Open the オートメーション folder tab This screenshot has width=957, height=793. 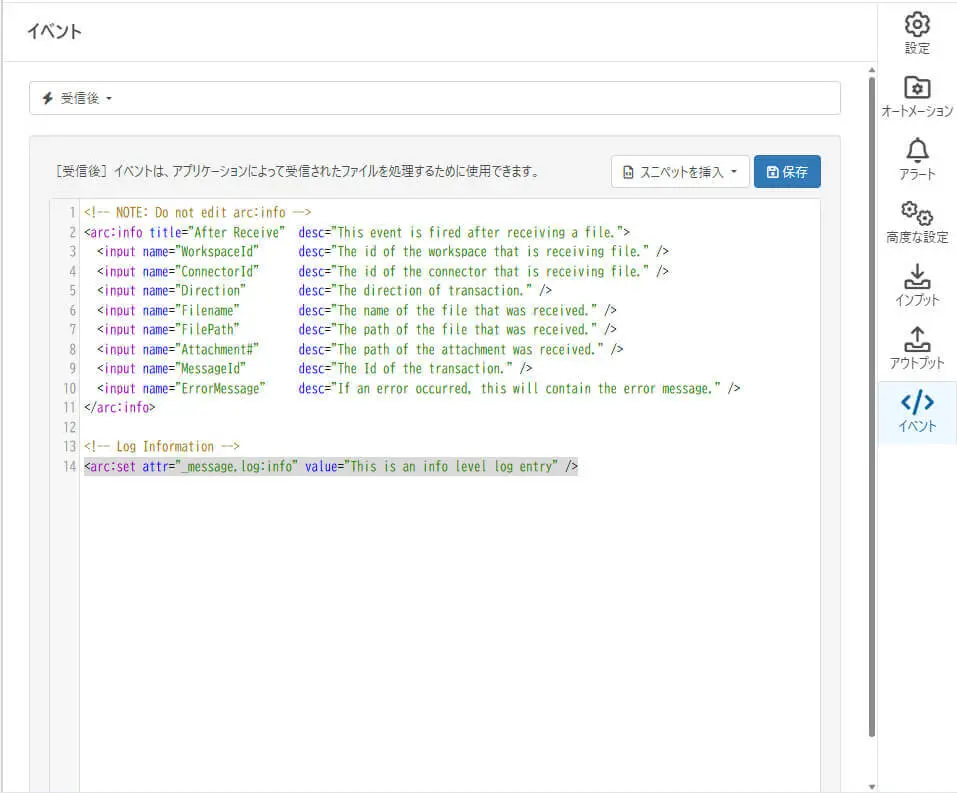(x=917, y=97)
